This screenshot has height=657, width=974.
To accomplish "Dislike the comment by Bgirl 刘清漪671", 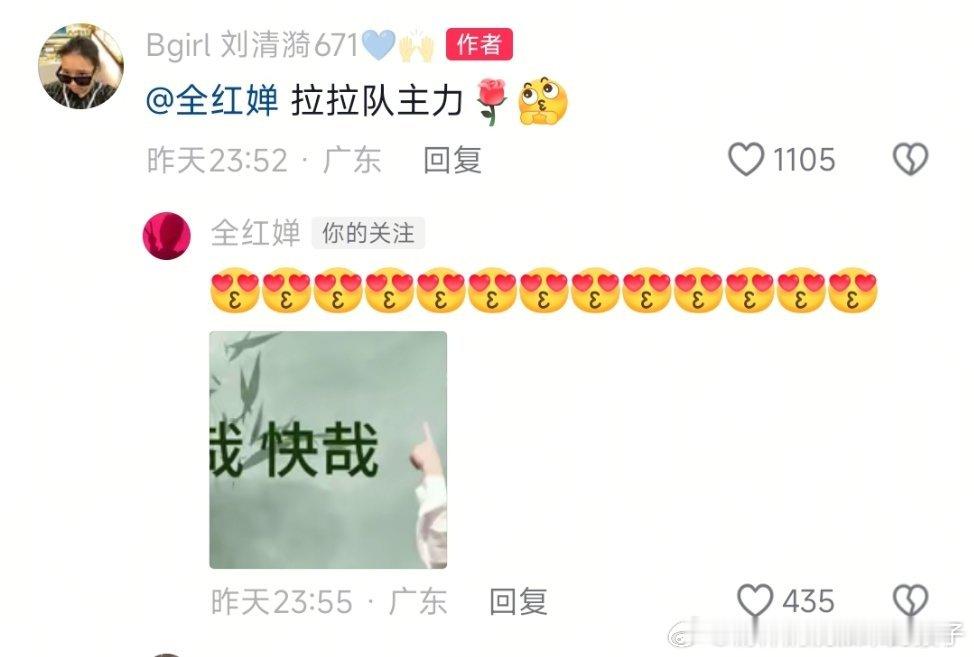I will pos(910,160).
